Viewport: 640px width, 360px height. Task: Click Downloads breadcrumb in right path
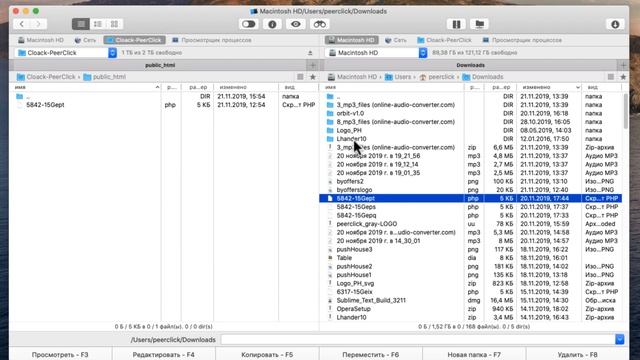point(483,77)
